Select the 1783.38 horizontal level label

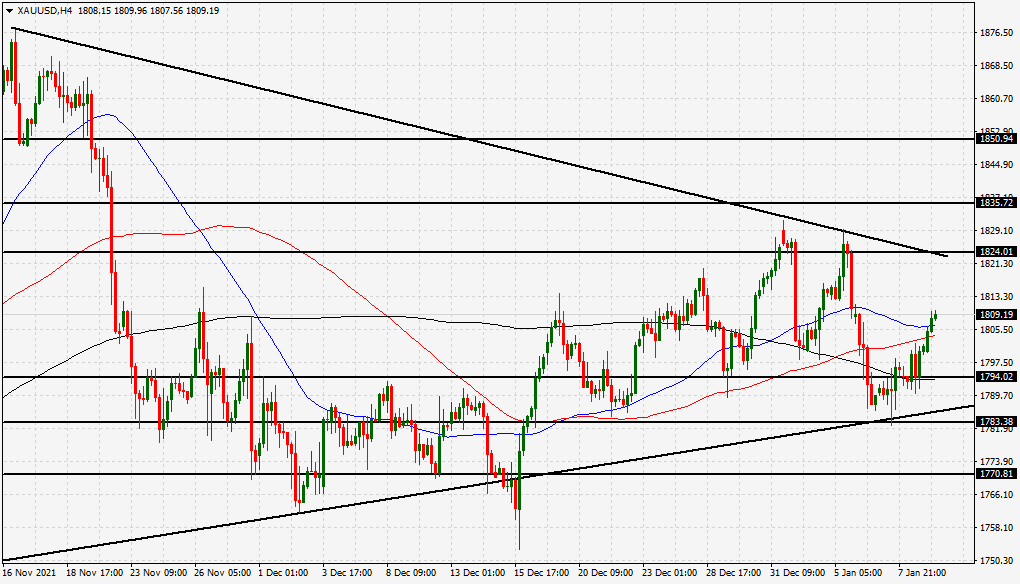[996, 421]
